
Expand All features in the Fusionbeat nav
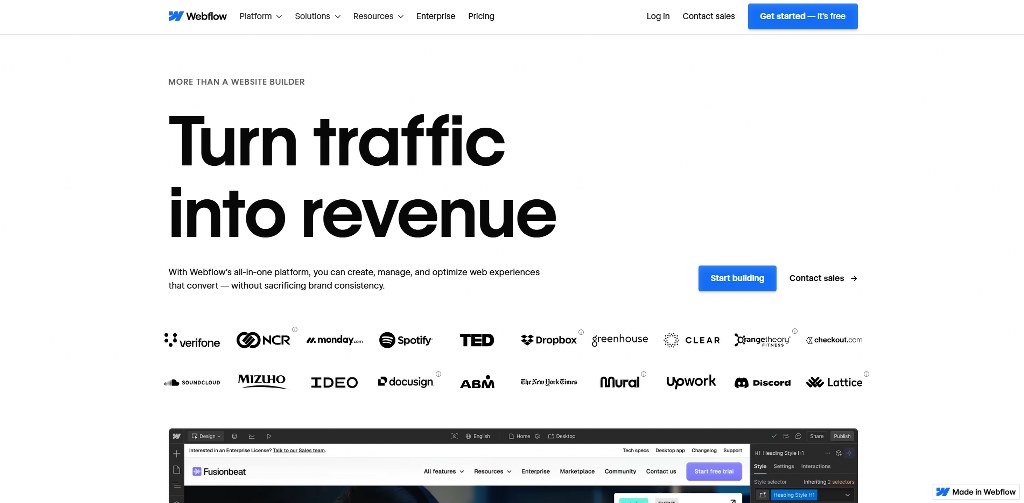click(x=444, y=472)
